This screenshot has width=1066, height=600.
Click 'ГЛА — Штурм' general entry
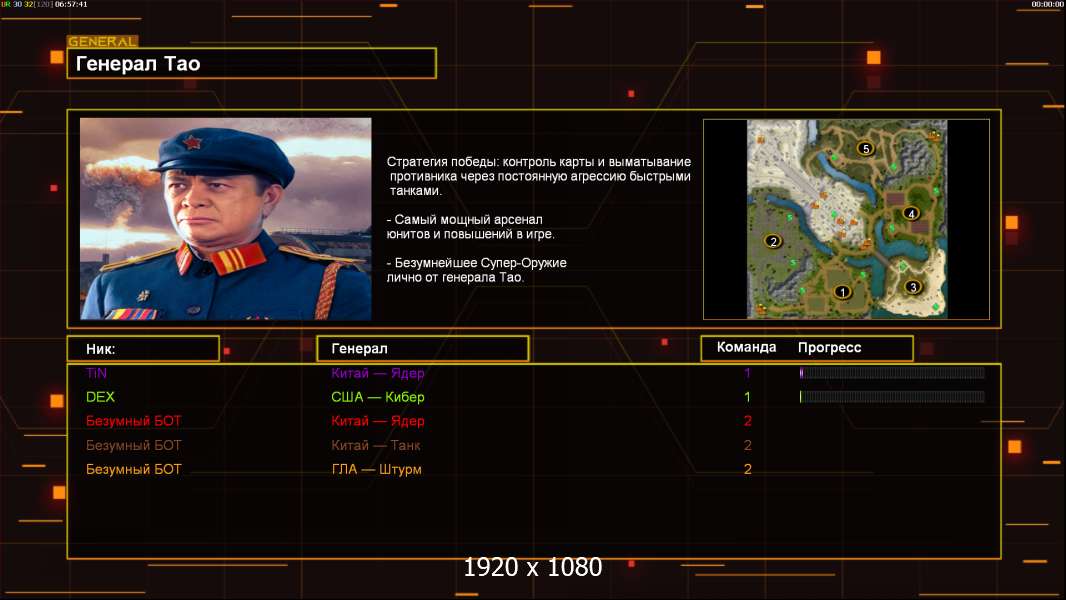pos(377,470)
